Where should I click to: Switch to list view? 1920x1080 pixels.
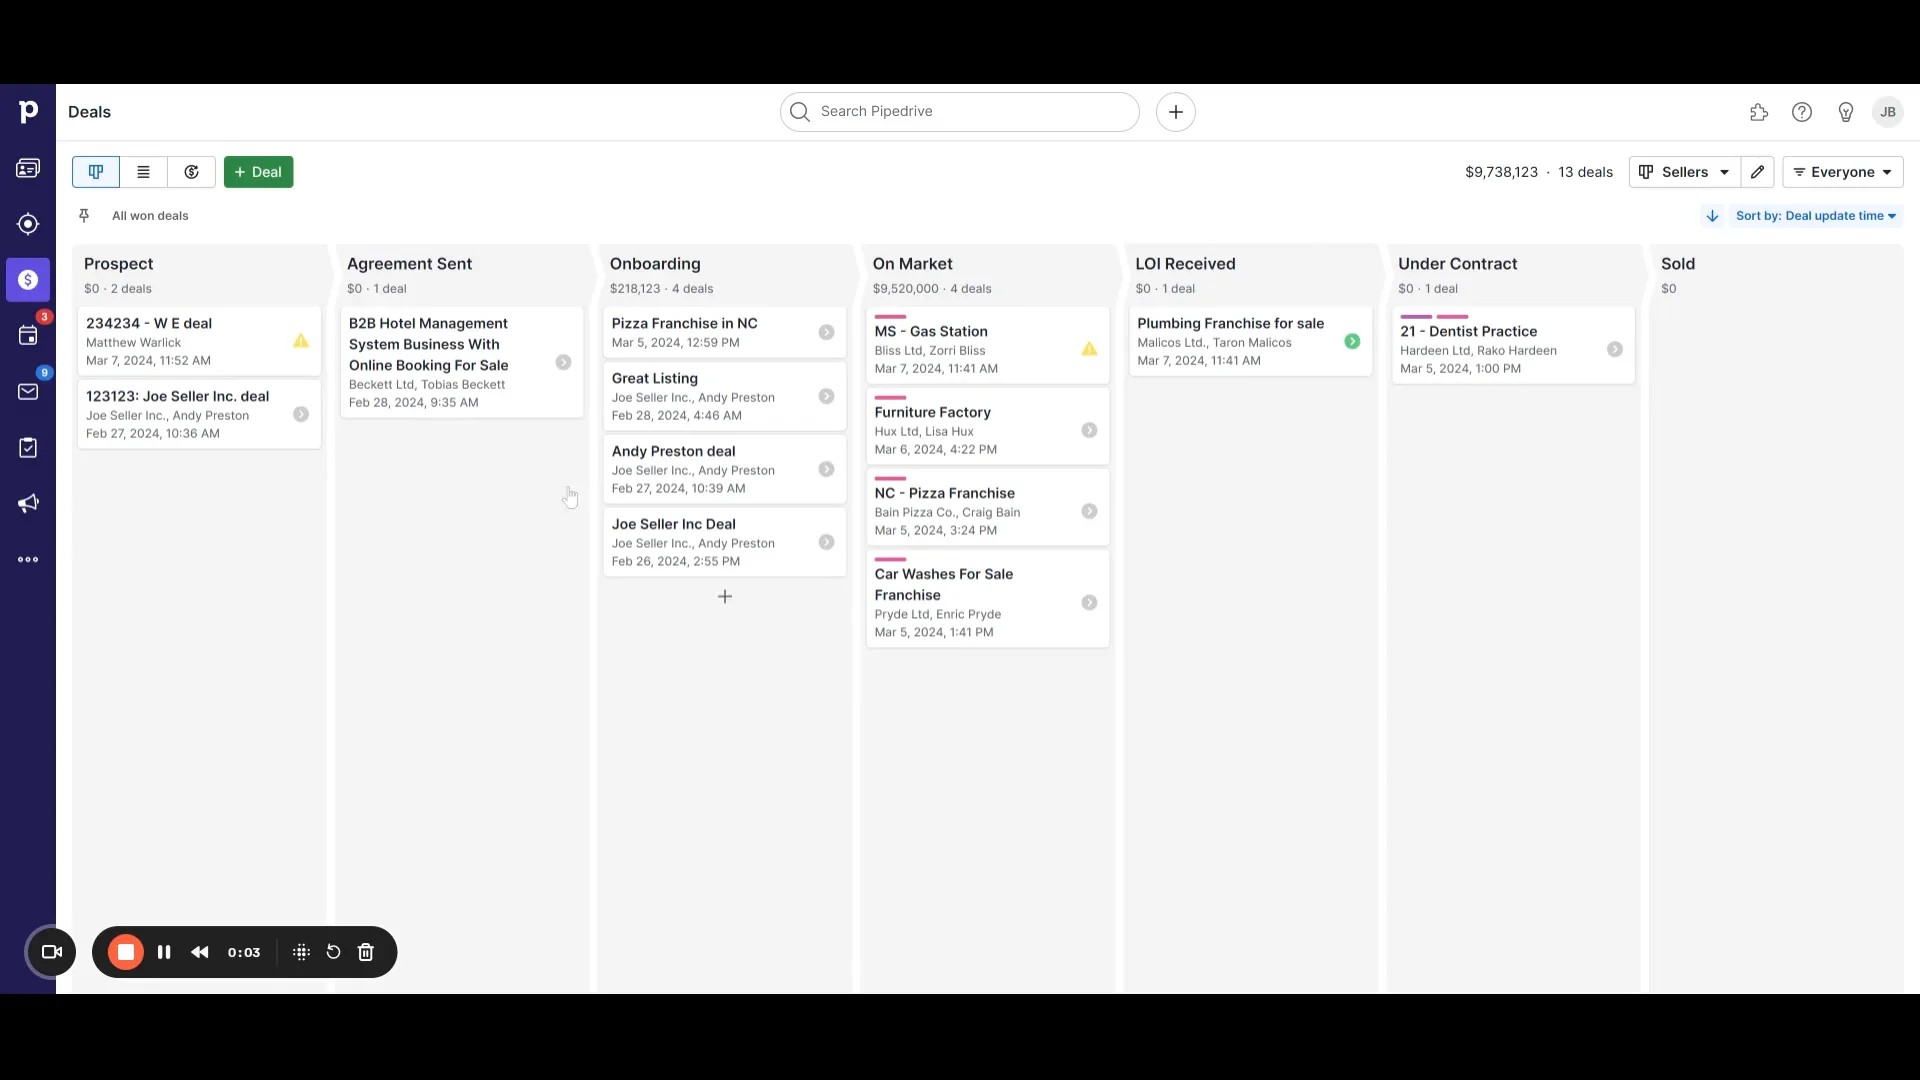144,172
